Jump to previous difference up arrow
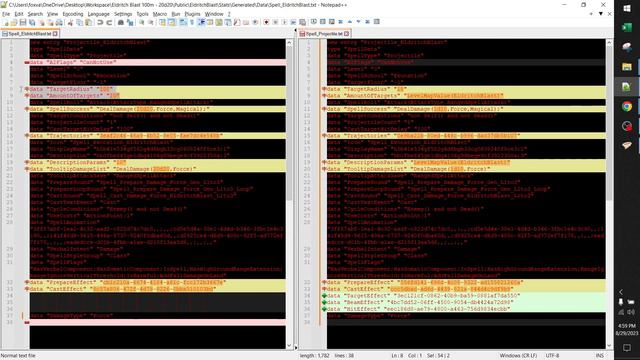Screen dimensions: 640x360 (x=350, y=22)
